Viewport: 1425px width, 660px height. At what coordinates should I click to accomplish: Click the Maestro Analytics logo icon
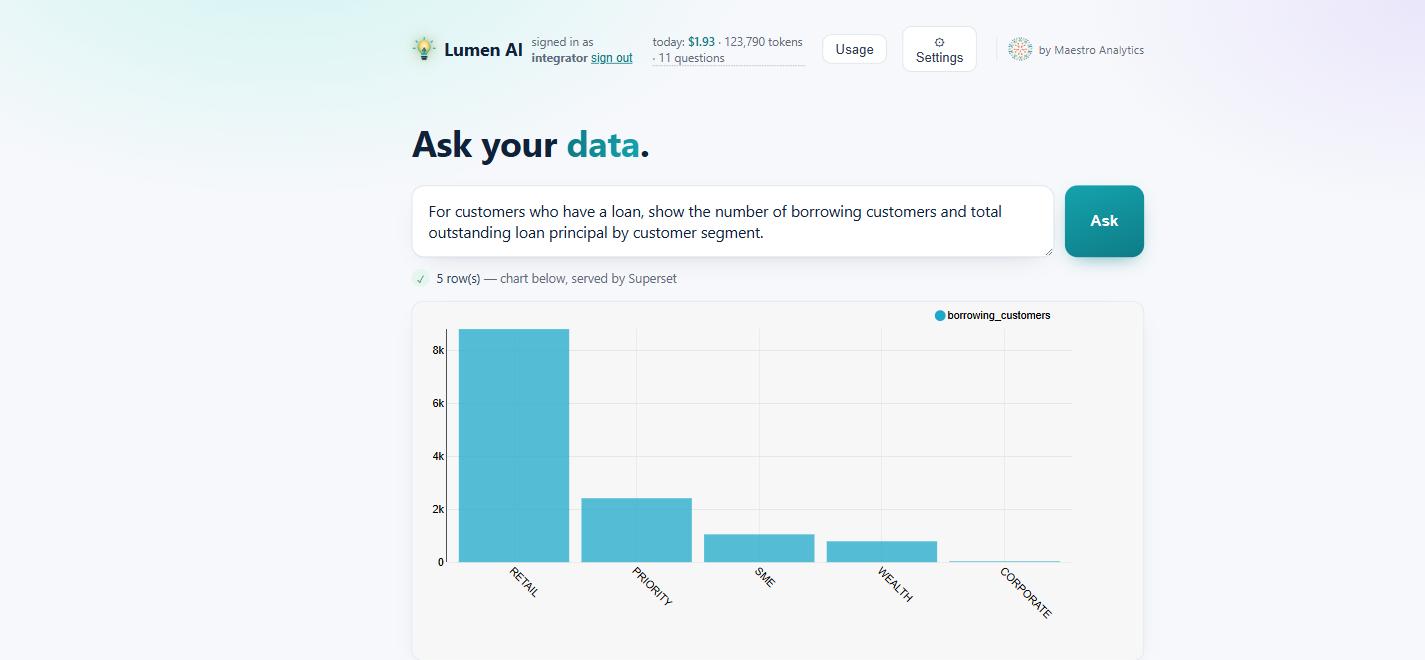tap(1020, 49)
